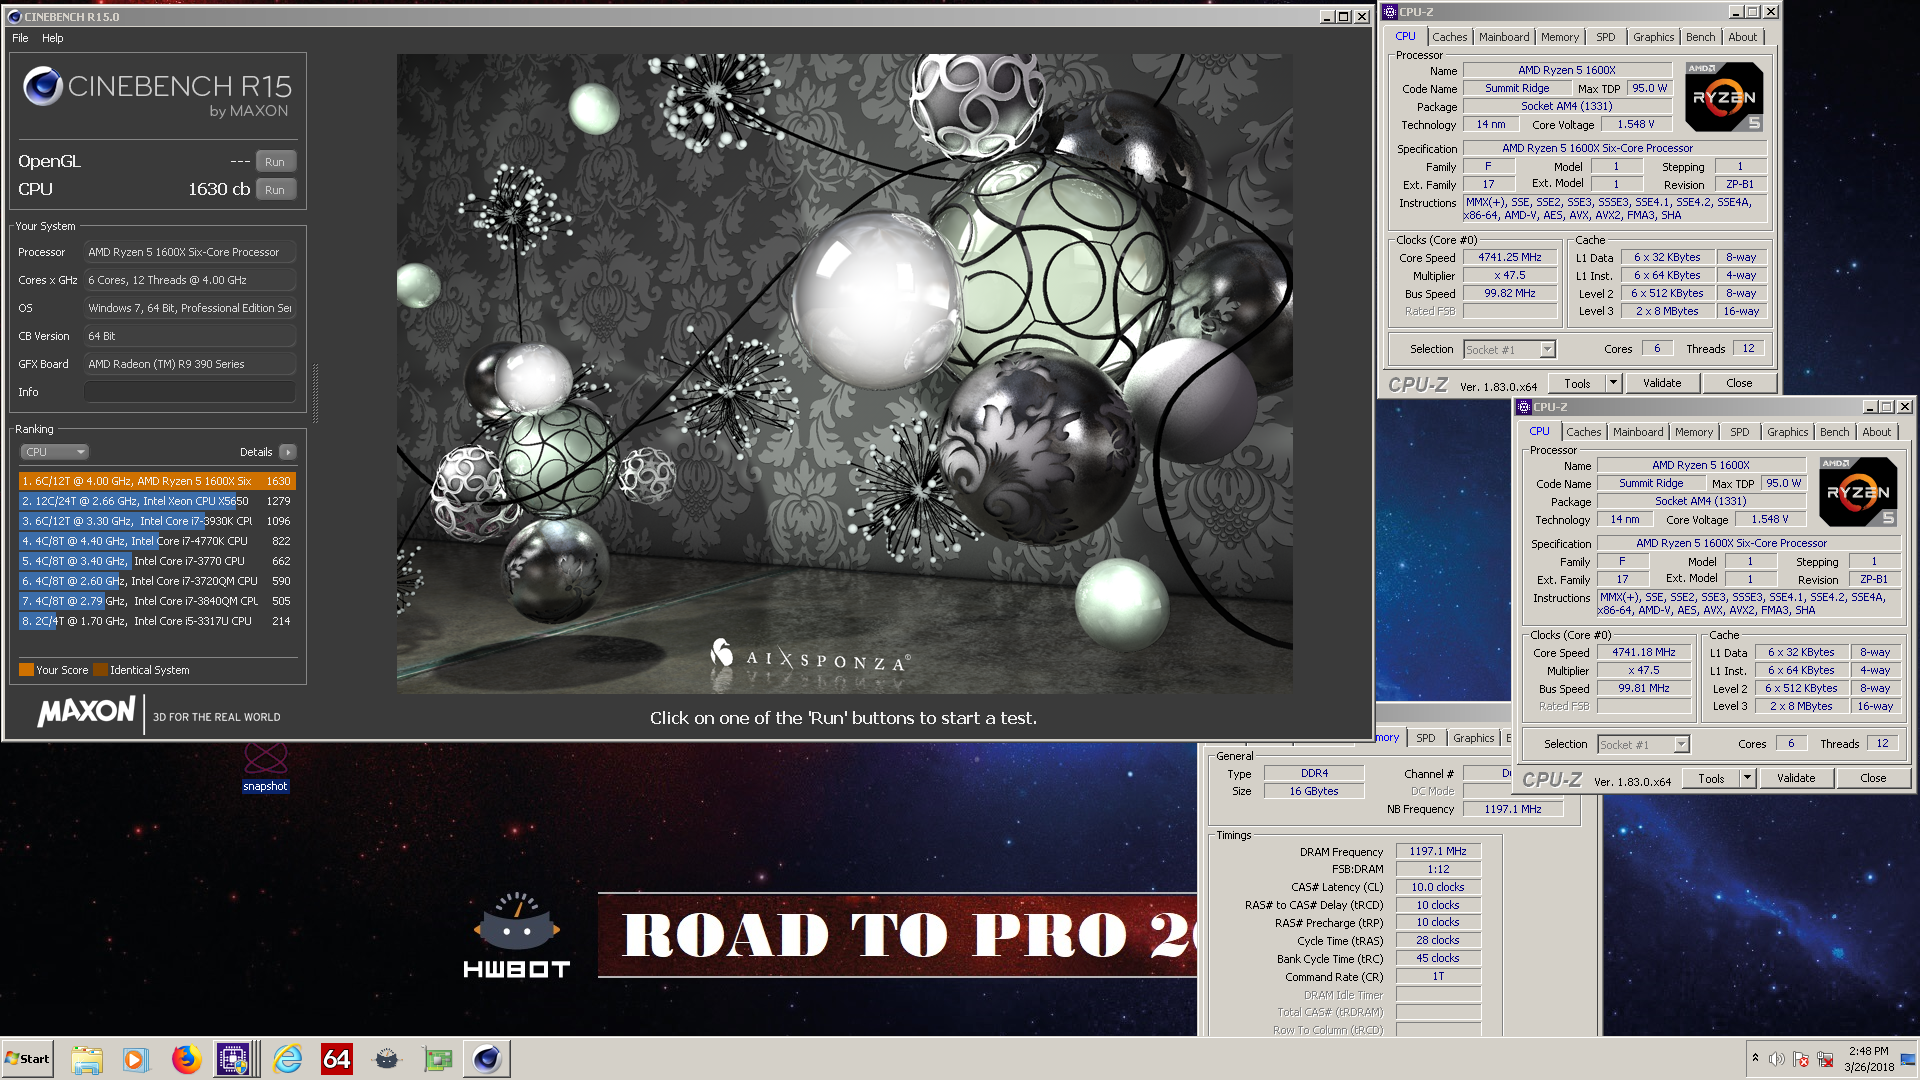The height and width of the screenshot is (1080, 1920).
Task: Select the Core i5-3317U ranking entry
Action: pyautogui.click(x=157, y=621)
